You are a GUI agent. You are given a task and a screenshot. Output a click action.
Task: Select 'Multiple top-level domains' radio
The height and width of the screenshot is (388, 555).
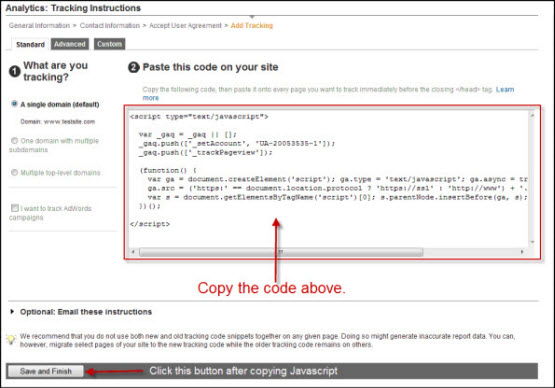pyautogui.click(x=15, y=172)
